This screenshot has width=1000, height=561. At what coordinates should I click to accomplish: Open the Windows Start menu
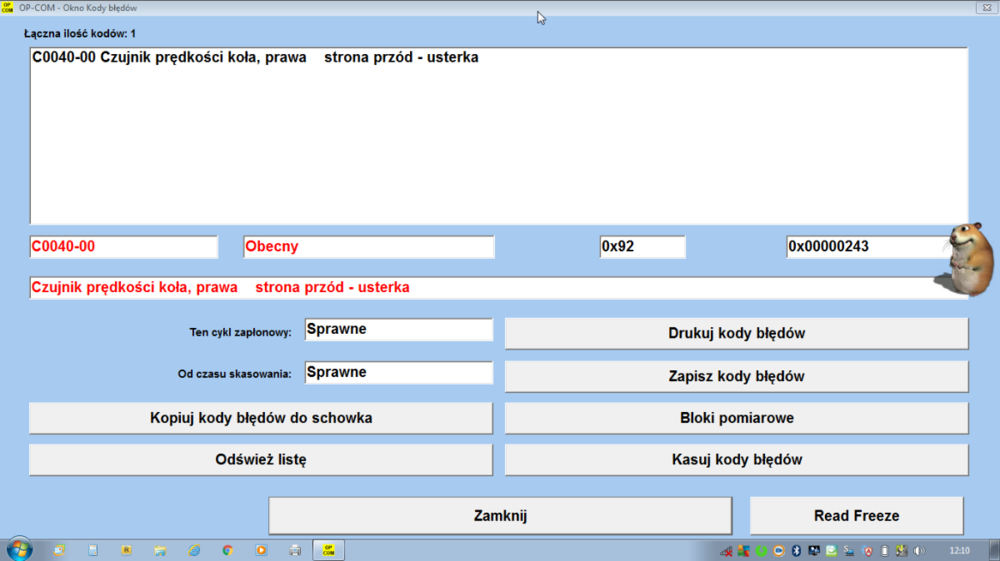(19, 549)
